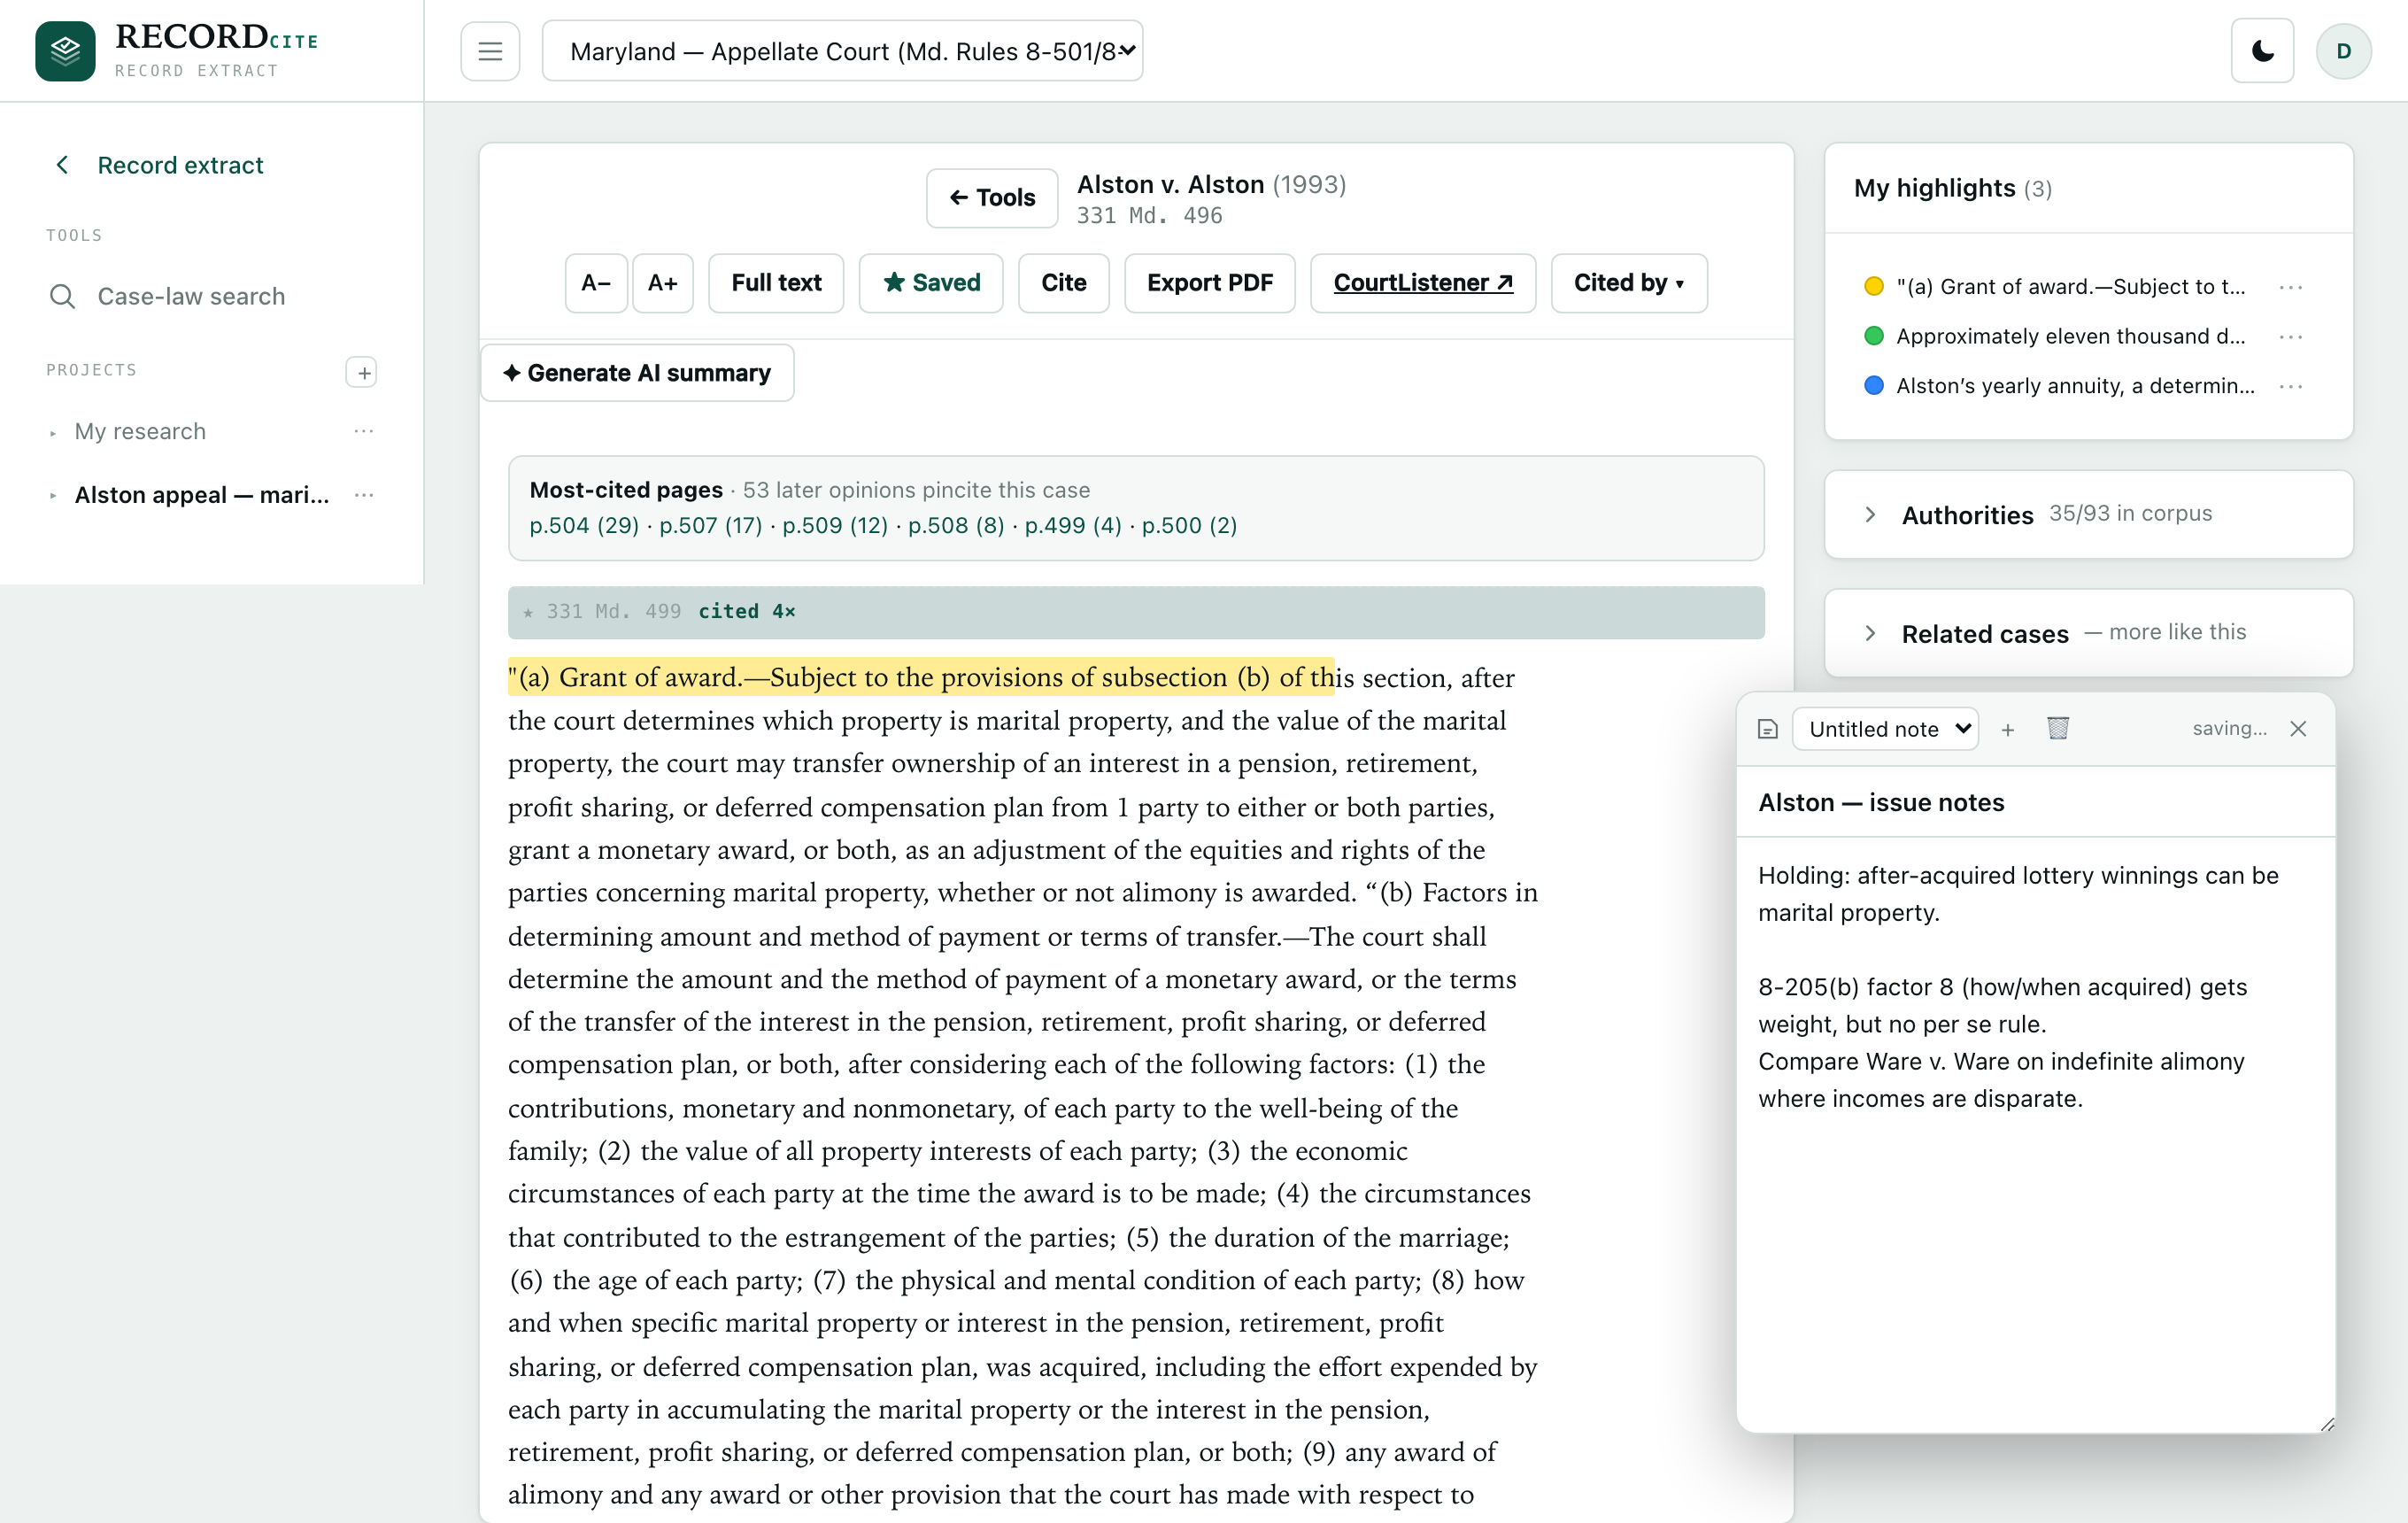Click the blue highlight color dot
Screen dimensions: 2408x1523
click(1873, 386)
